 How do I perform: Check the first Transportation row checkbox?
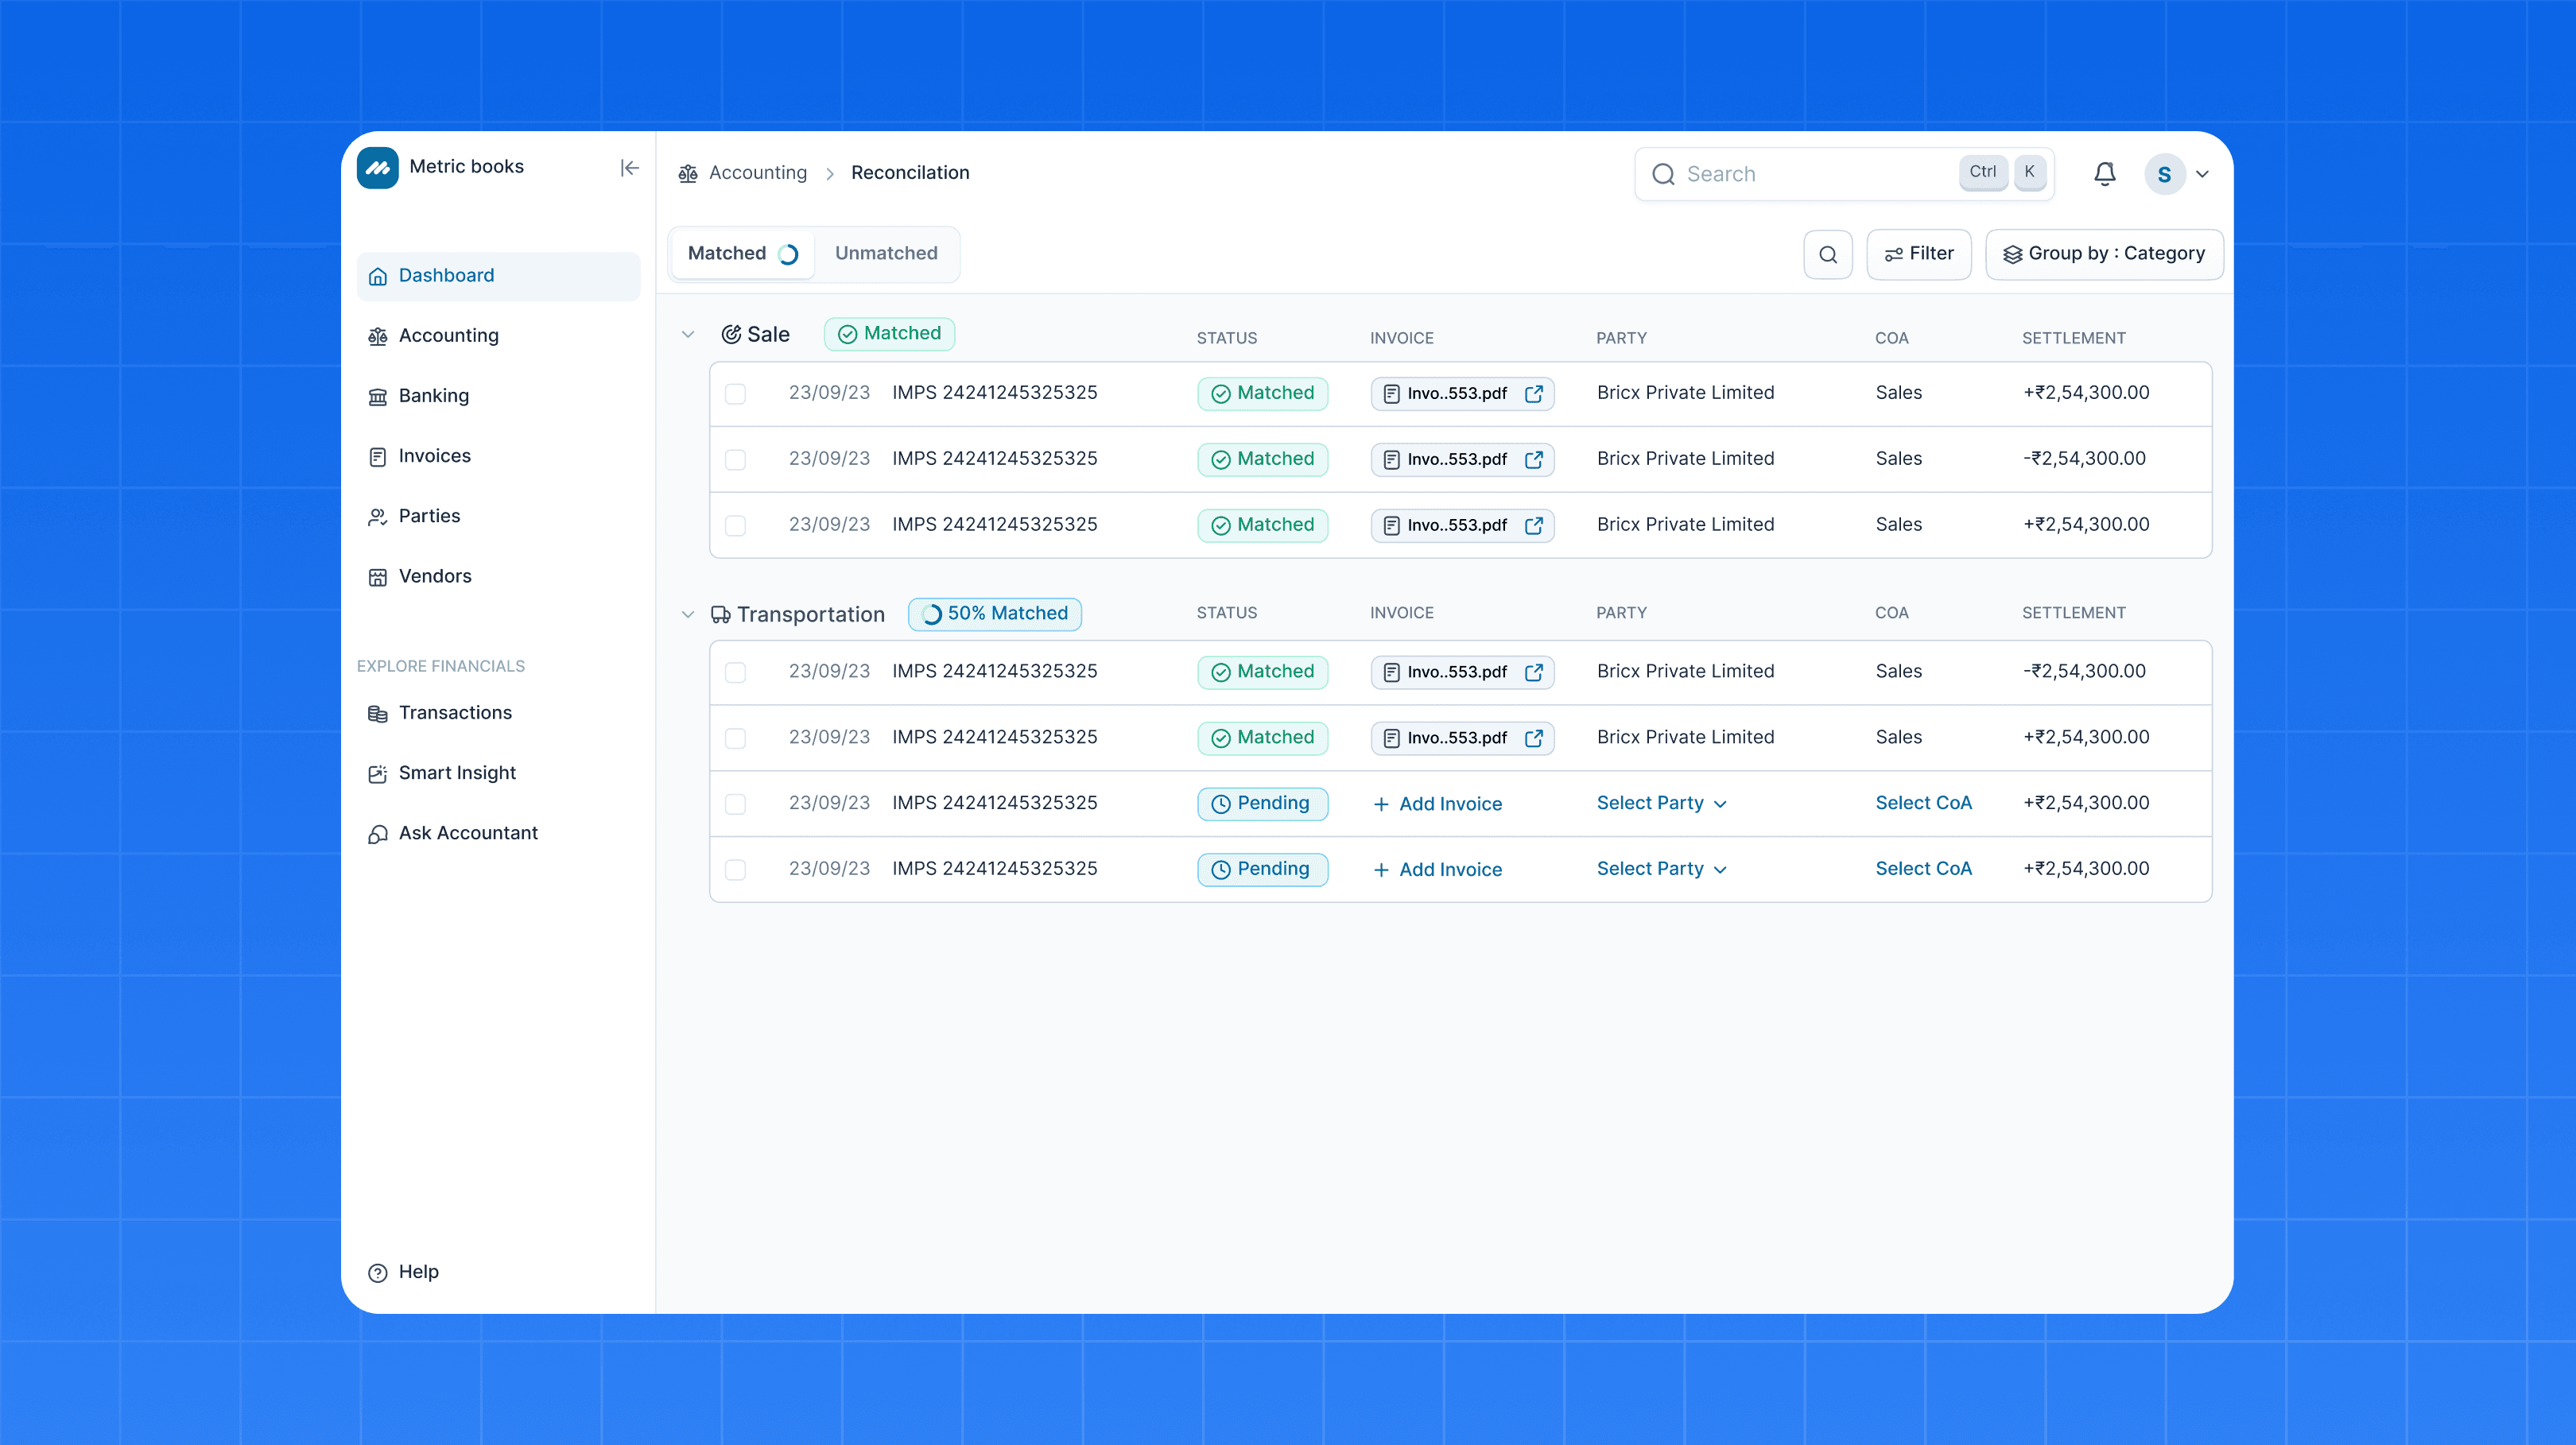735,673
